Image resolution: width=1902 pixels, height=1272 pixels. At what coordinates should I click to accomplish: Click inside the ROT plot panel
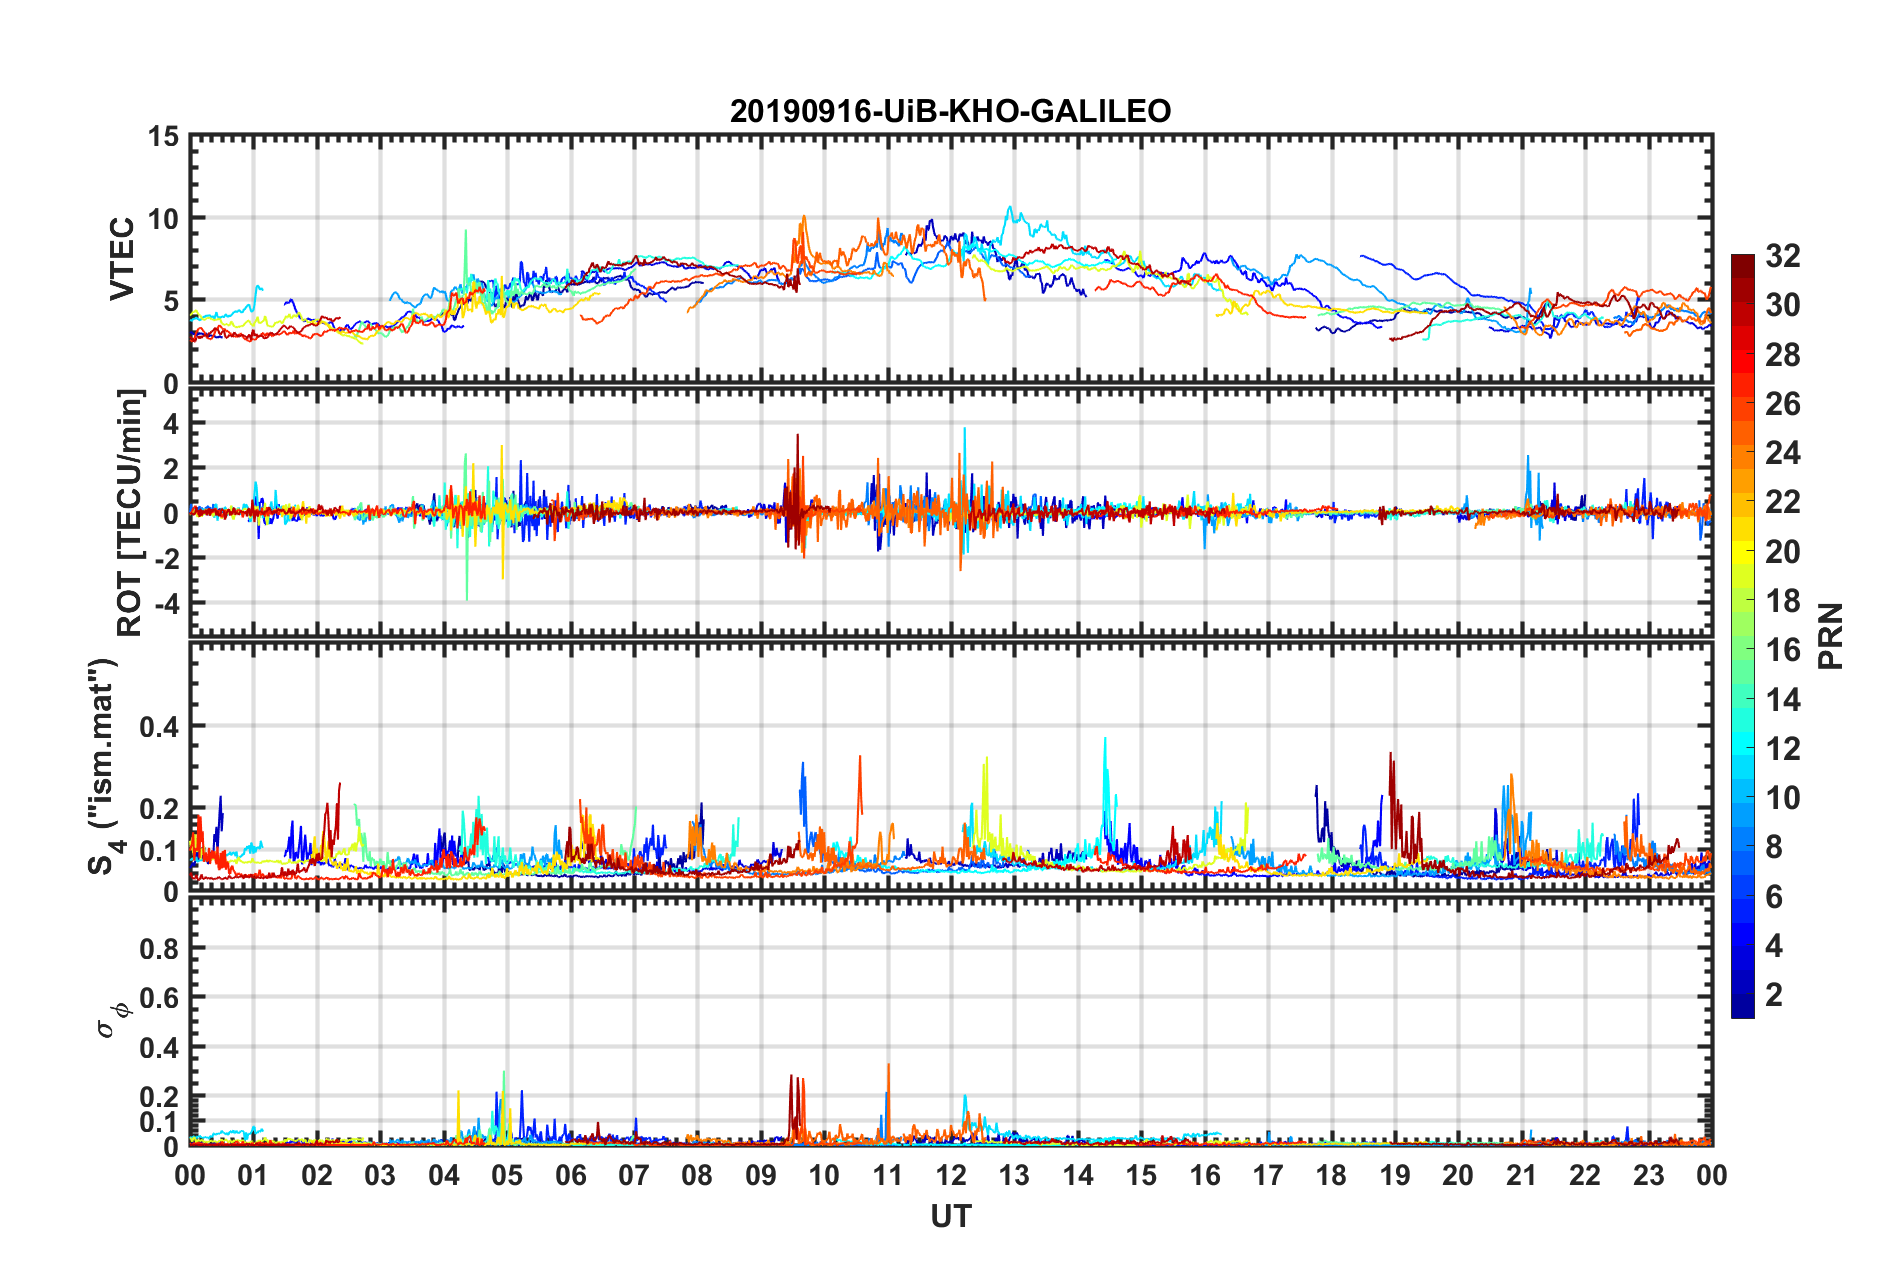pos(951,513)
